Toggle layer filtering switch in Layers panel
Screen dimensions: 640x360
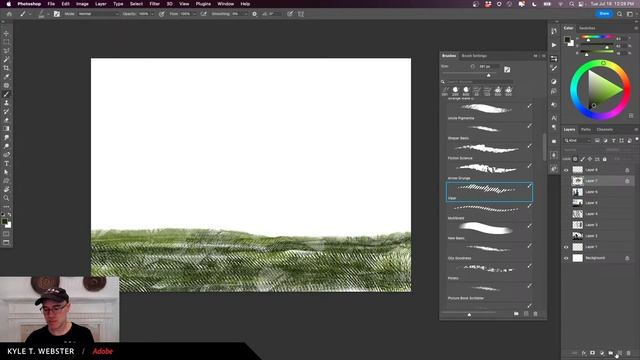[x=637, y=139]
